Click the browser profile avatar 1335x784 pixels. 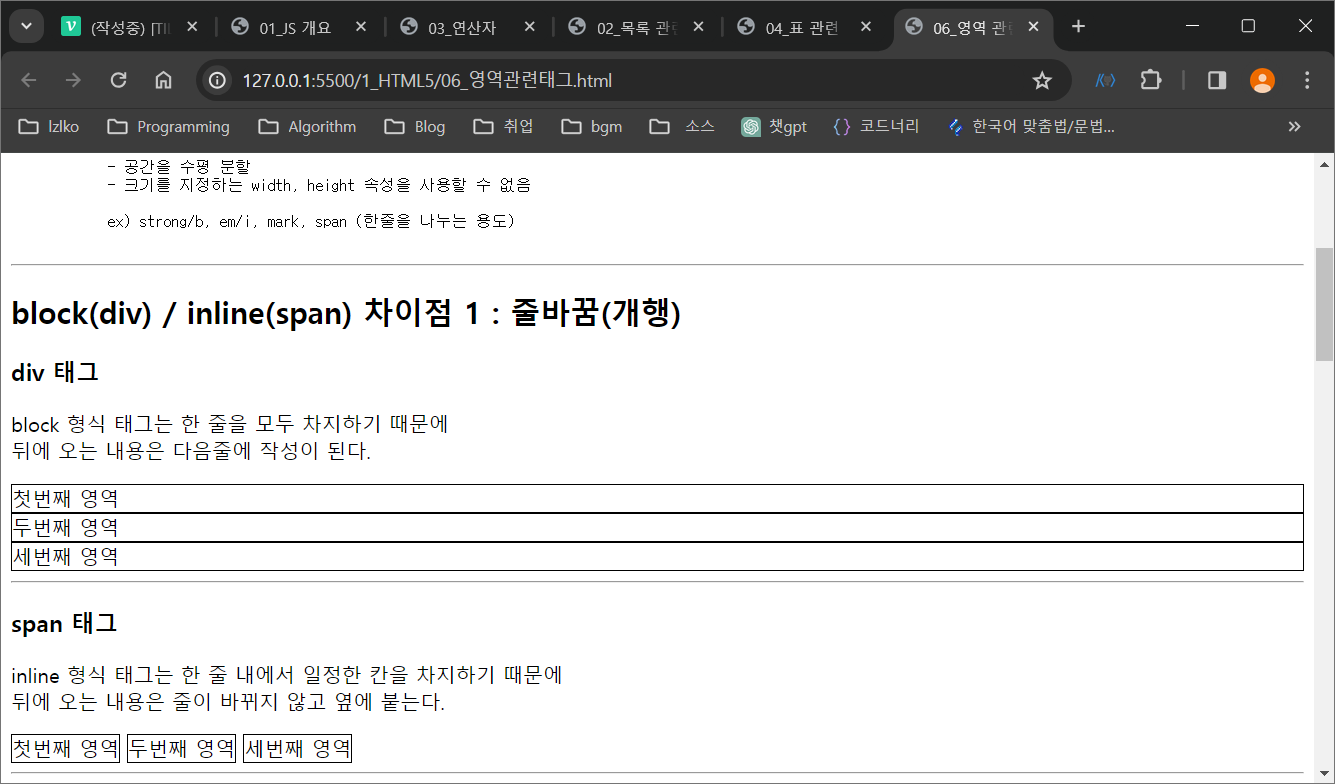pyautogui.click(x=1262, y=80)
